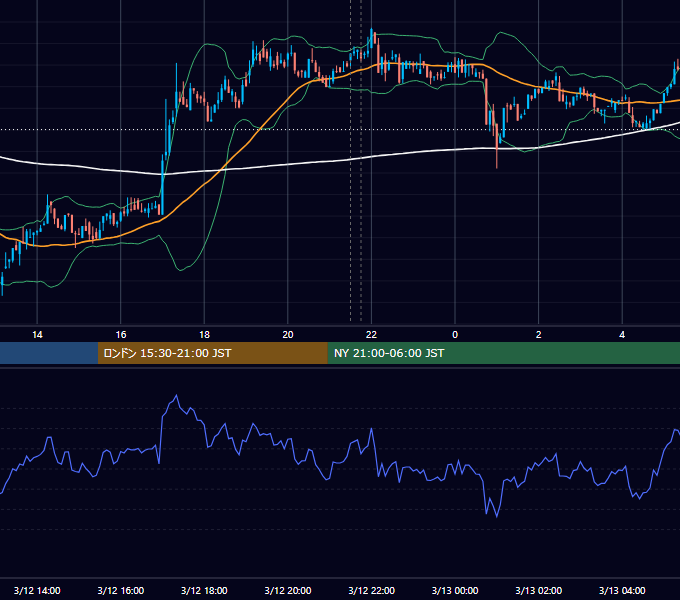Click the 3/12 20:00 date label
Screen dimensions: 680x600
(288, 590)
